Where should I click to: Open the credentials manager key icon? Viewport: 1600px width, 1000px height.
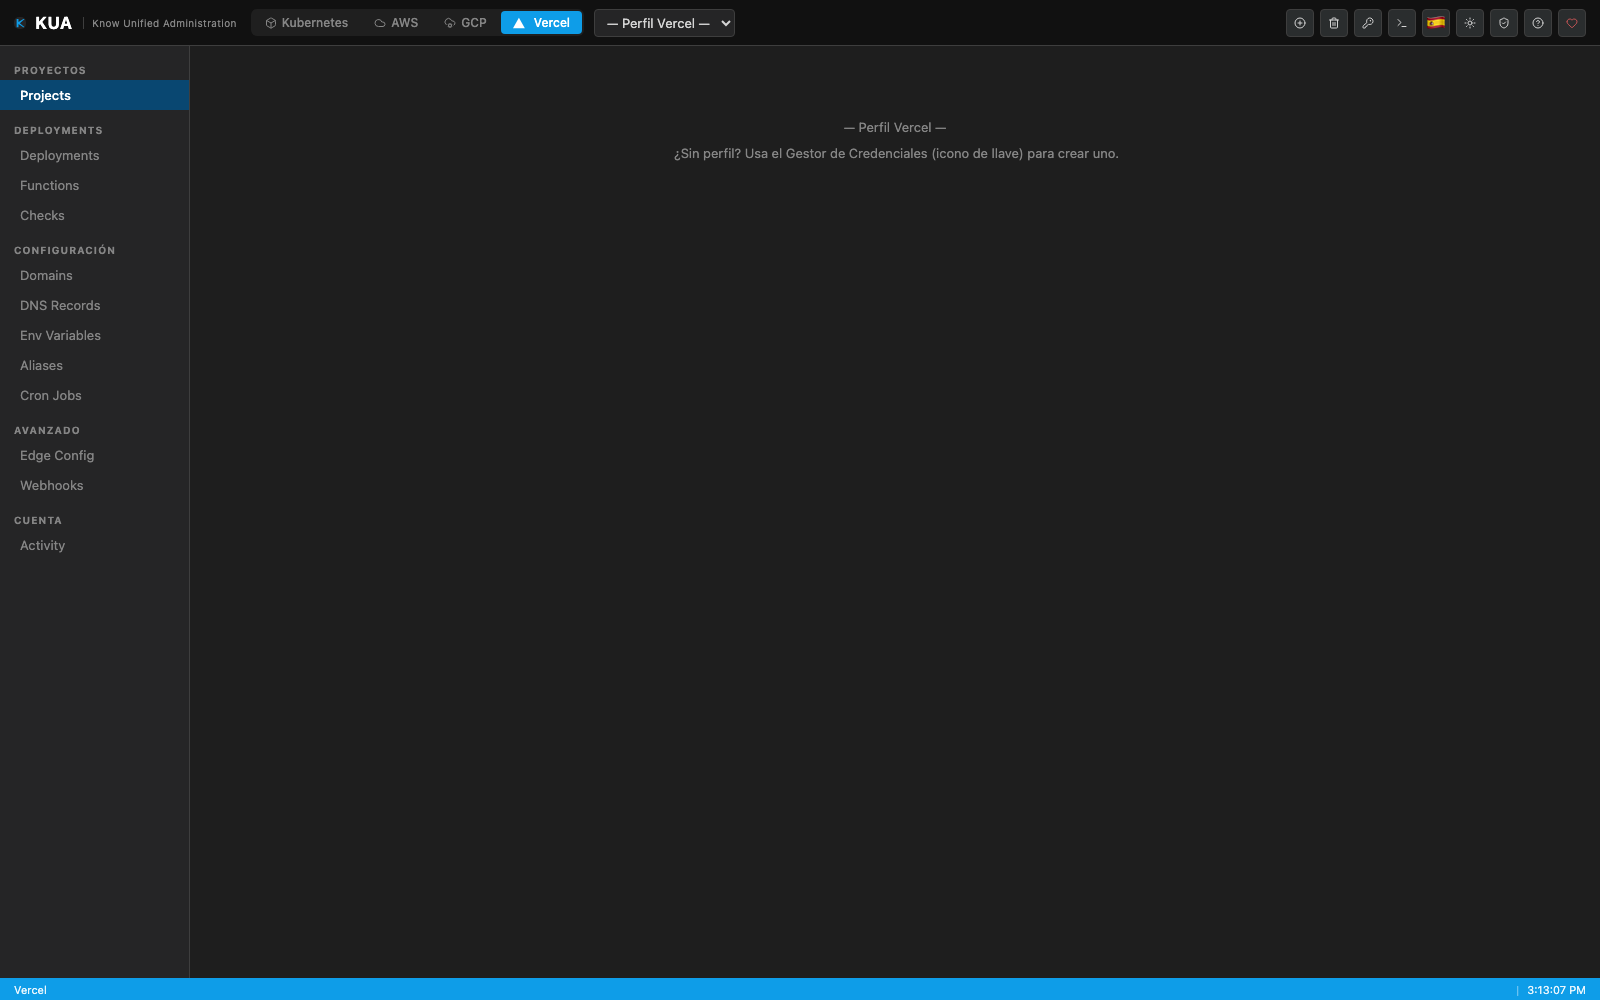click(x=1368, y=23)
